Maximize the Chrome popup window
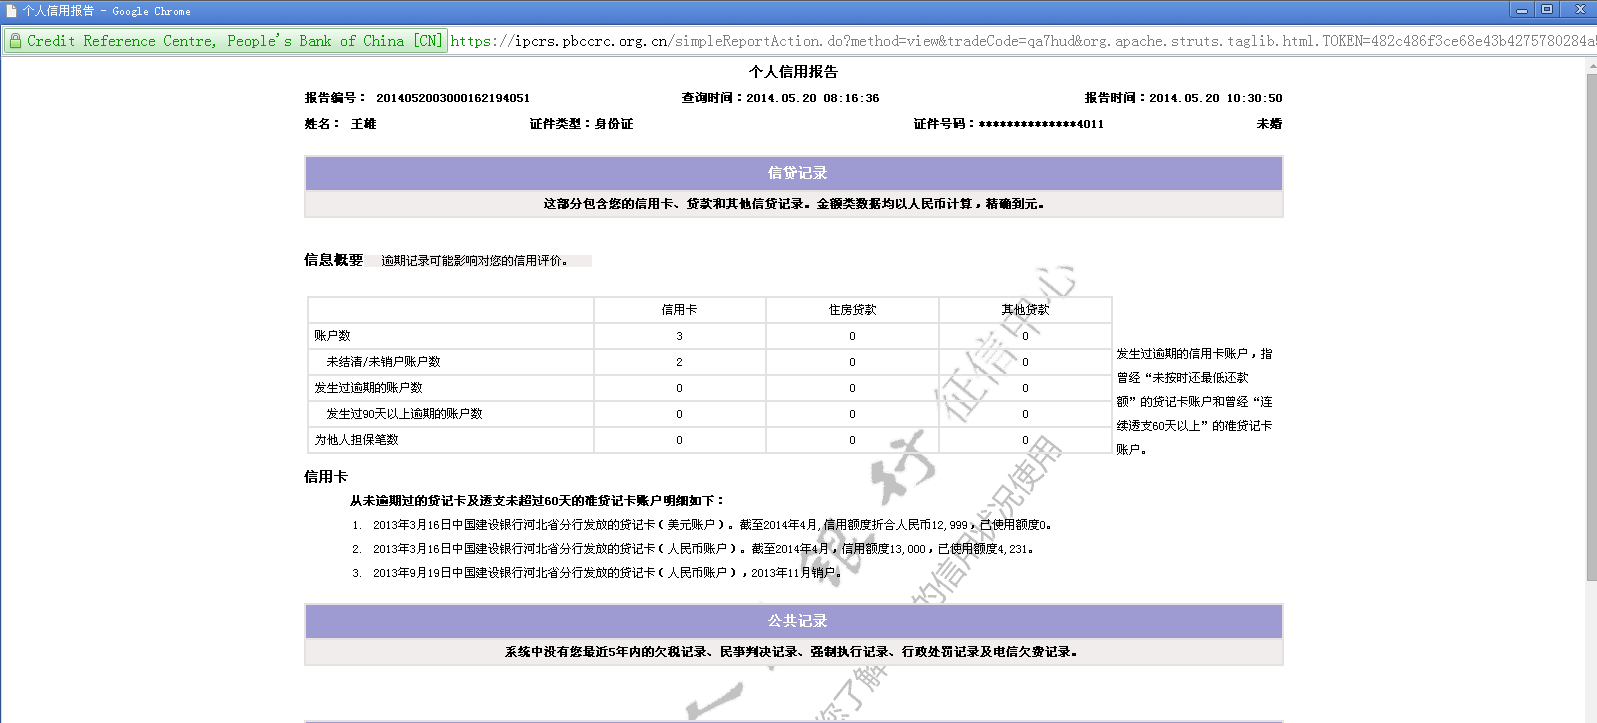1597x723 pixels. [x=1547, y=10]
